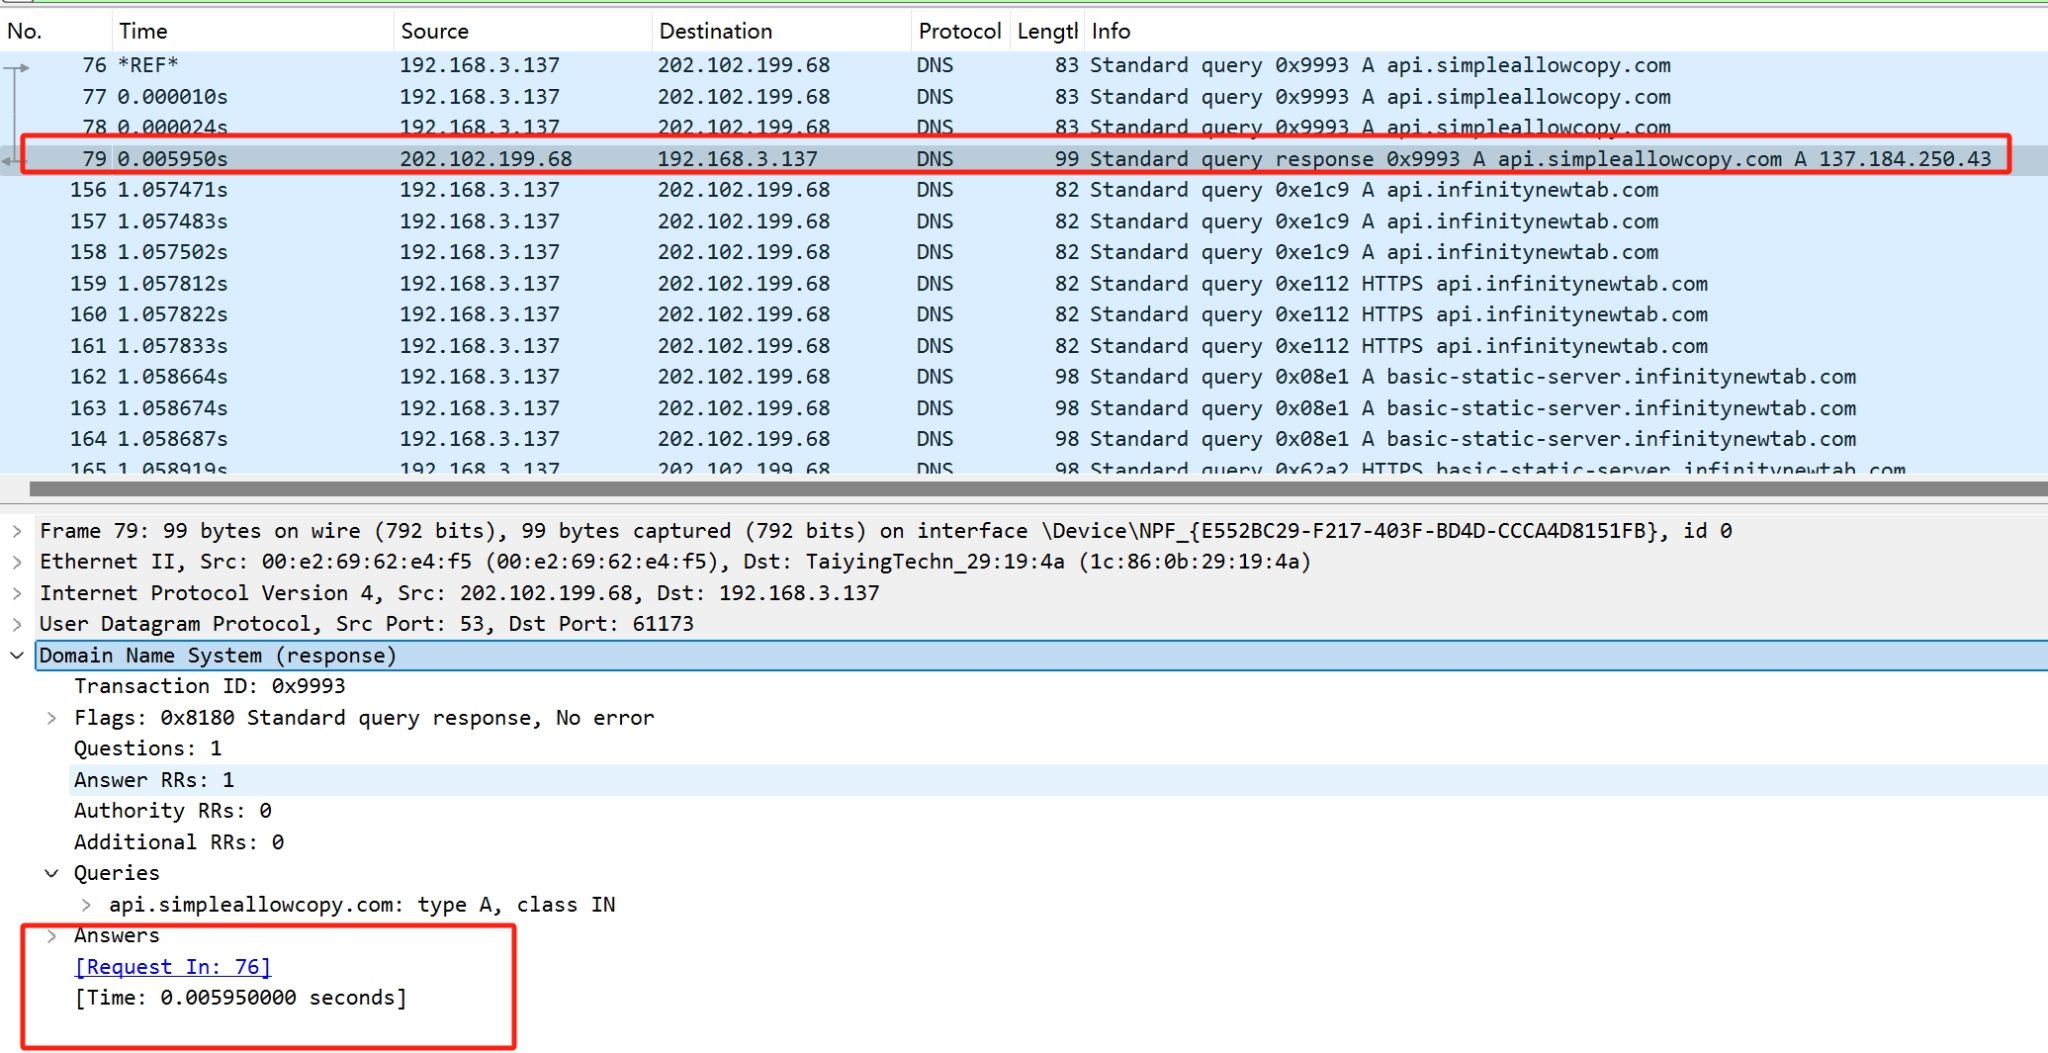Click the horizontal scrollbar under packet list
This screenshot has height=1053, width=2048.
point(1000,489)
